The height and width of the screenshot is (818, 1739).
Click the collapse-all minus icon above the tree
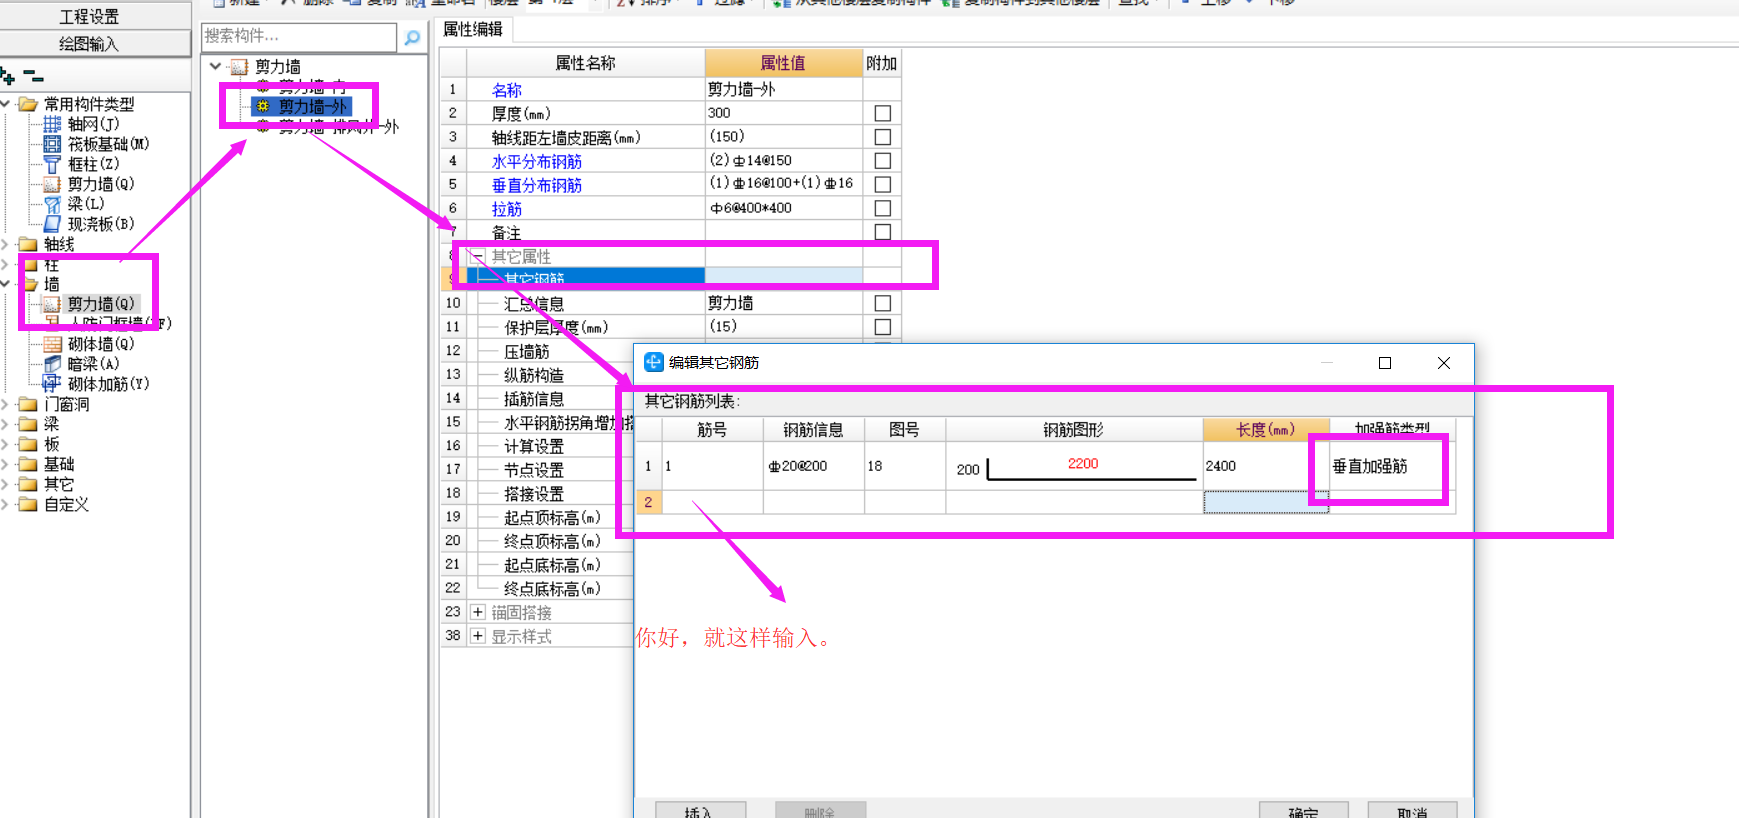[34, 76]
